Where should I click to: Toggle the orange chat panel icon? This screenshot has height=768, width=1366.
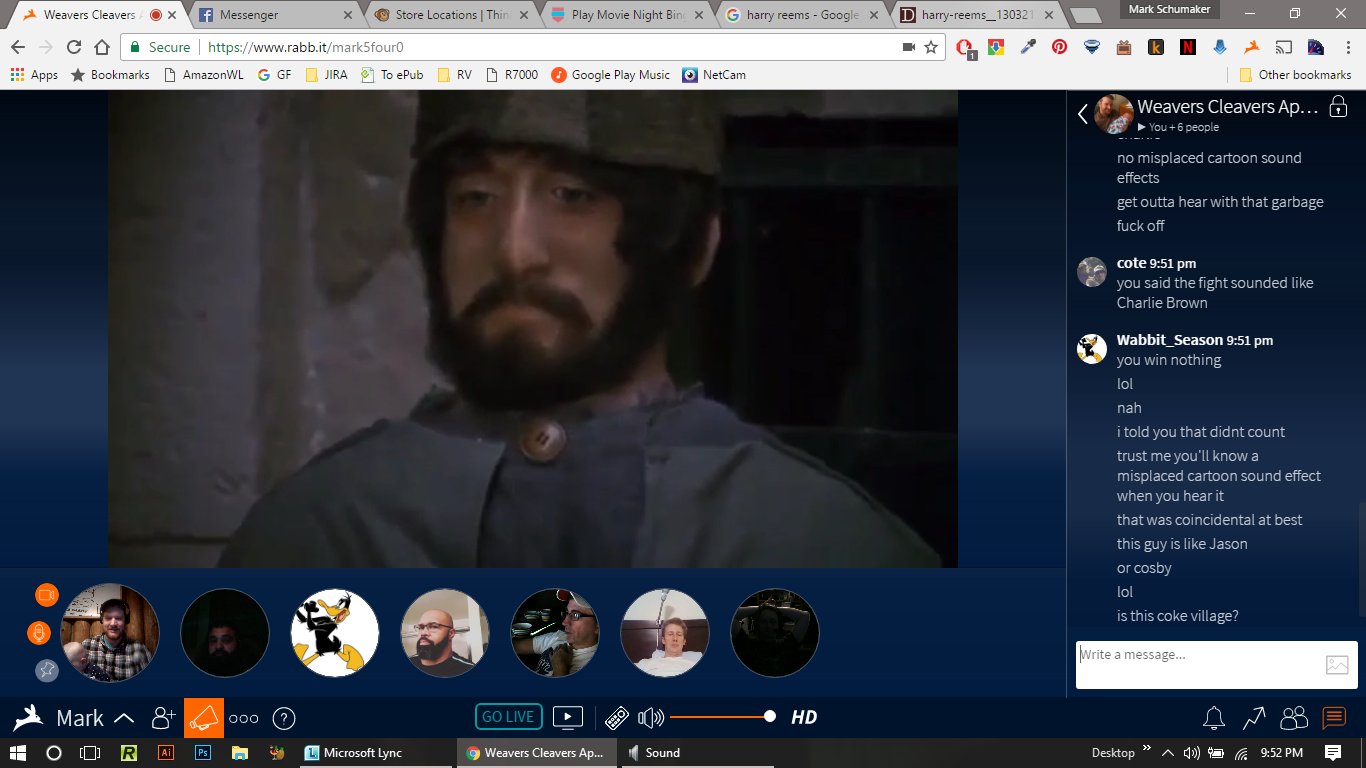[1334, 717]
